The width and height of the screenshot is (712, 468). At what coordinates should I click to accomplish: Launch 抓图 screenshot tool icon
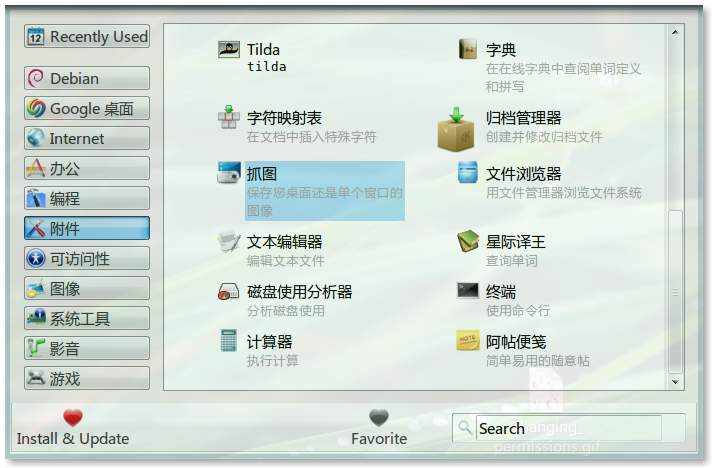(x=229, y=172)
